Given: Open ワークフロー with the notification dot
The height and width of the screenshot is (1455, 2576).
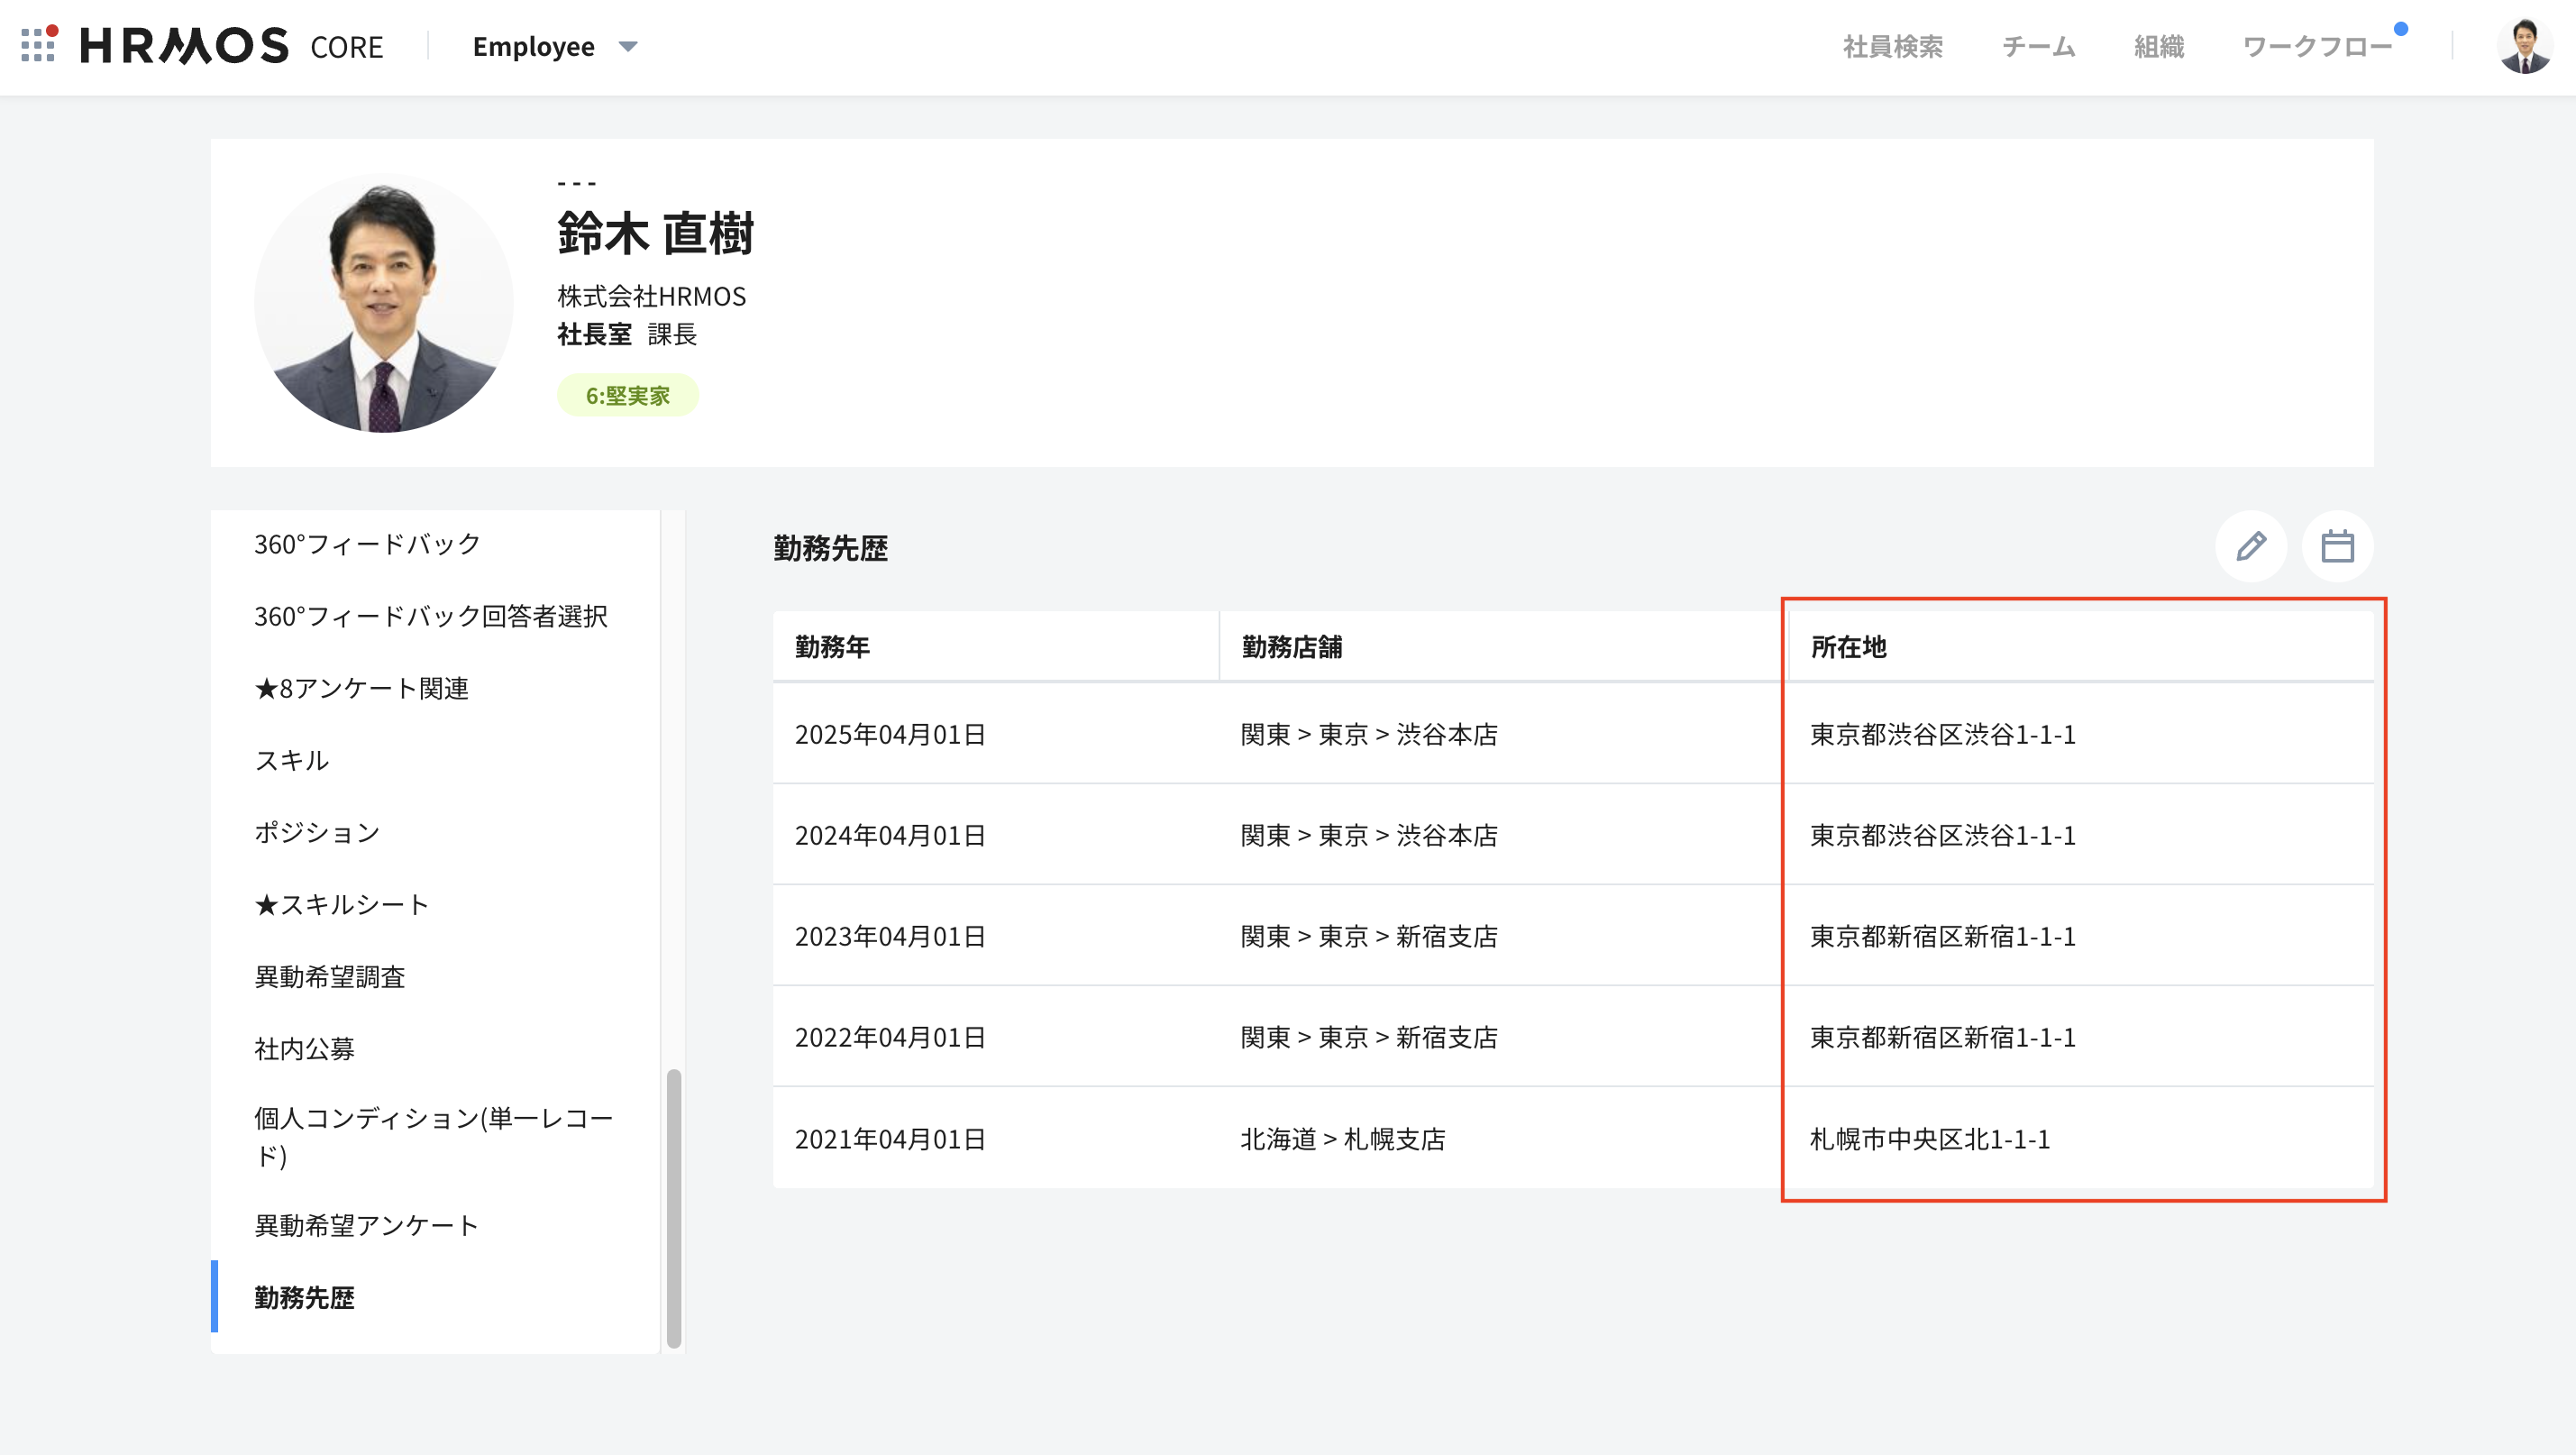Looking at the screenshot, I should (2317, 47).
